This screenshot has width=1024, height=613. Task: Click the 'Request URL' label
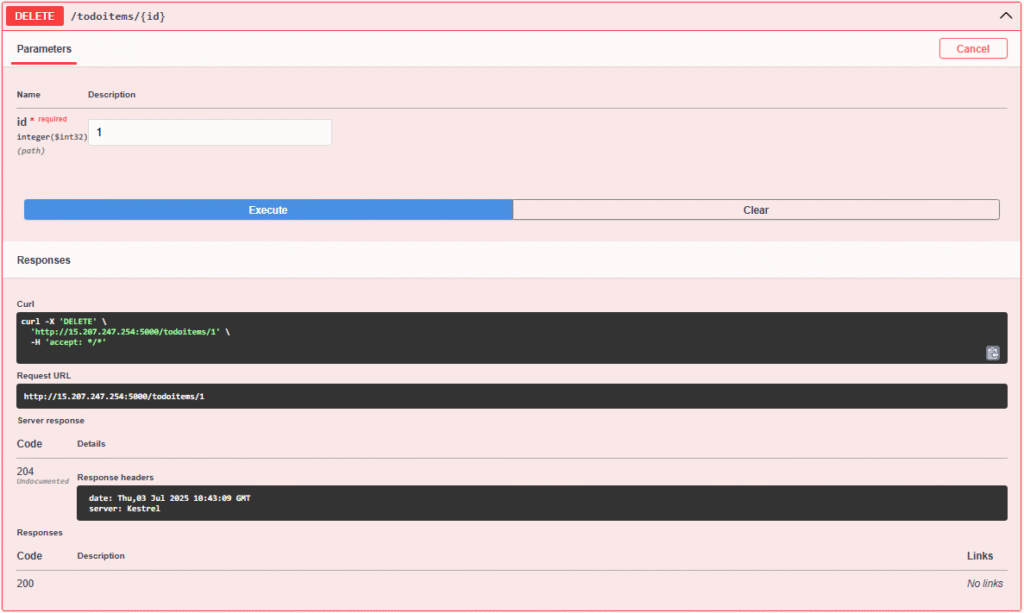[x=44, y=376]
